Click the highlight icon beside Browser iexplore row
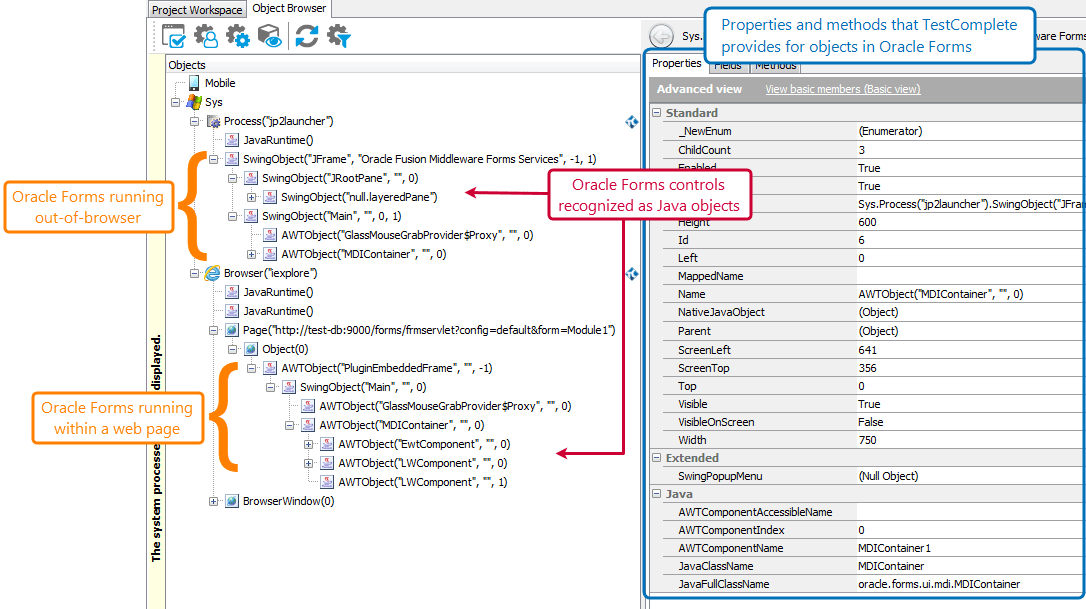The width and height of the screenshot is (1086, 609). (632, 274)
